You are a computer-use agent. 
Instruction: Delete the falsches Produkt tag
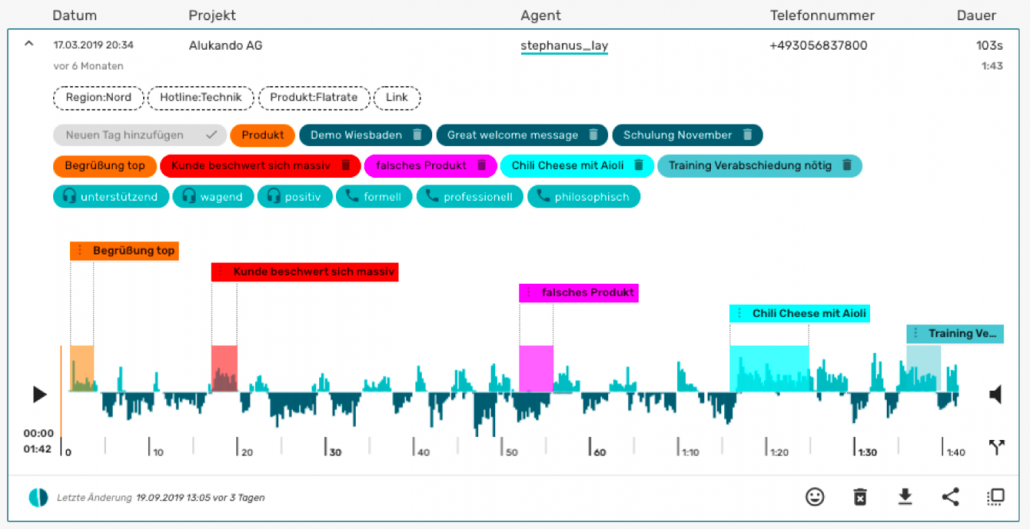click(481, 166)
